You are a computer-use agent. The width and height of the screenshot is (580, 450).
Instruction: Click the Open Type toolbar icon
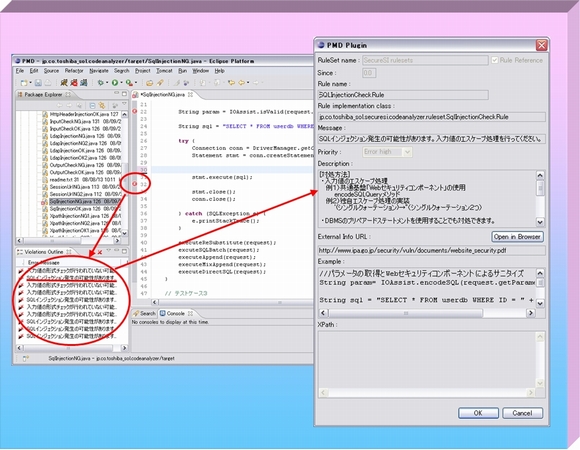coord(149,83)
